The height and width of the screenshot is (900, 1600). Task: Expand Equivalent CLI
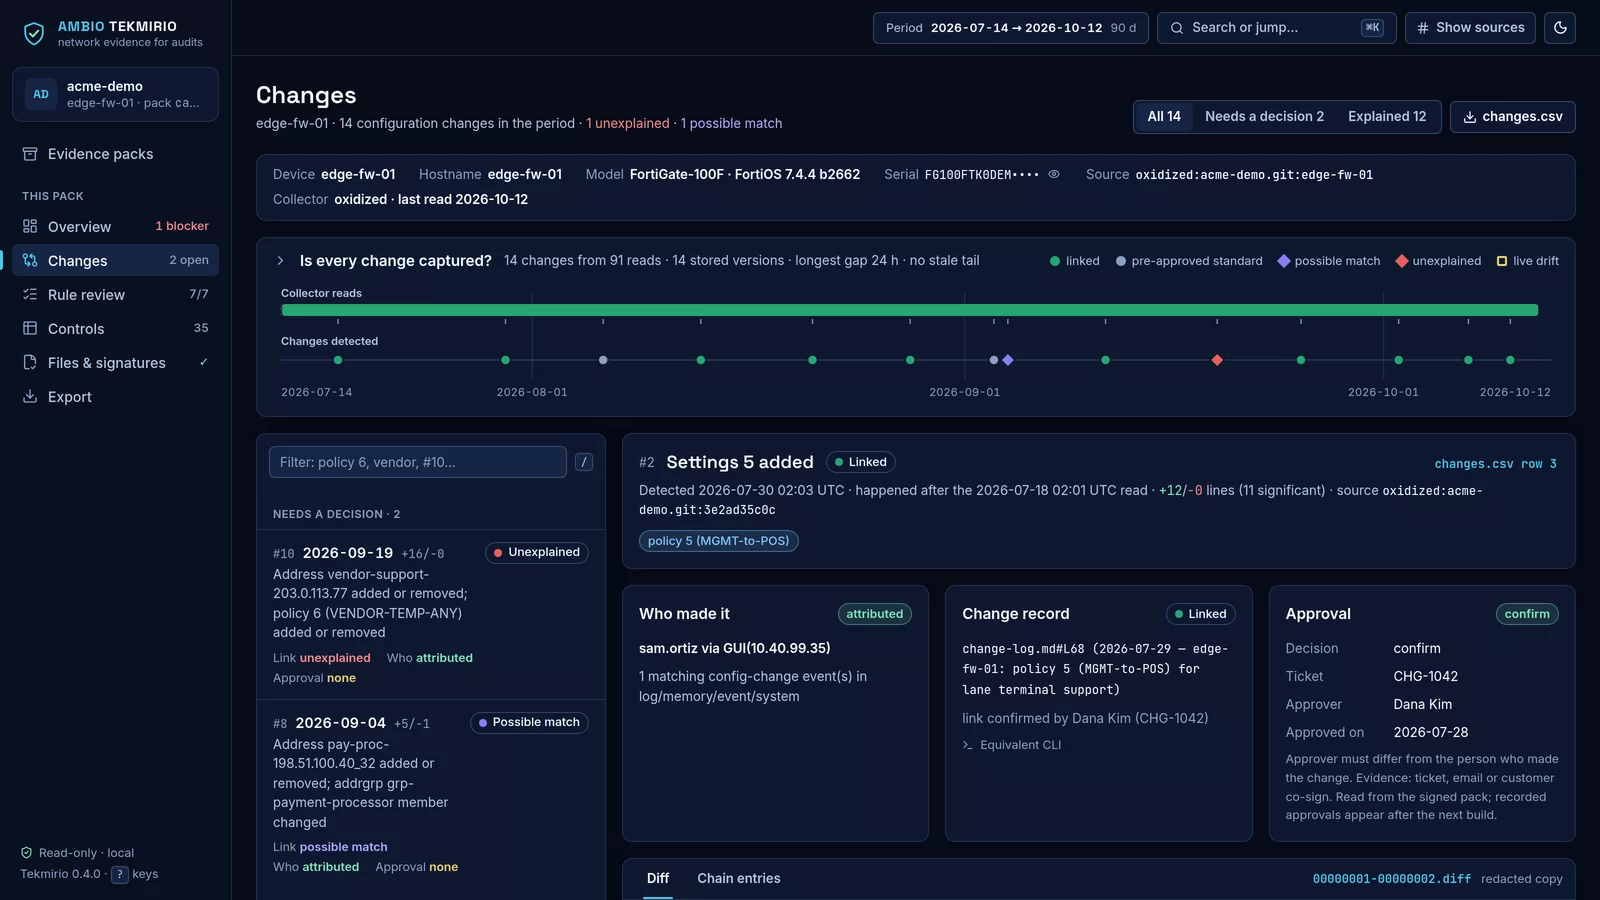point(1012,745)
